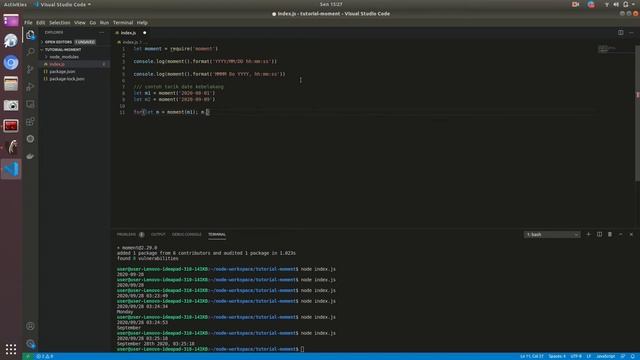The height and width of the screenshot is (360, 640).
Task: Open Source Control view in activity bar
Action: pos(30,69)
